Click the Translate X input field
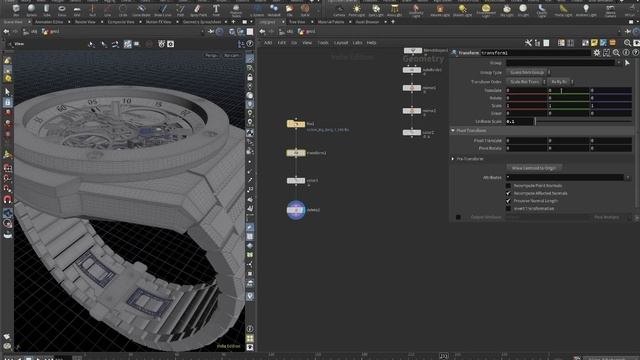This screenshot has height=360, width=640. coord(526,90)
